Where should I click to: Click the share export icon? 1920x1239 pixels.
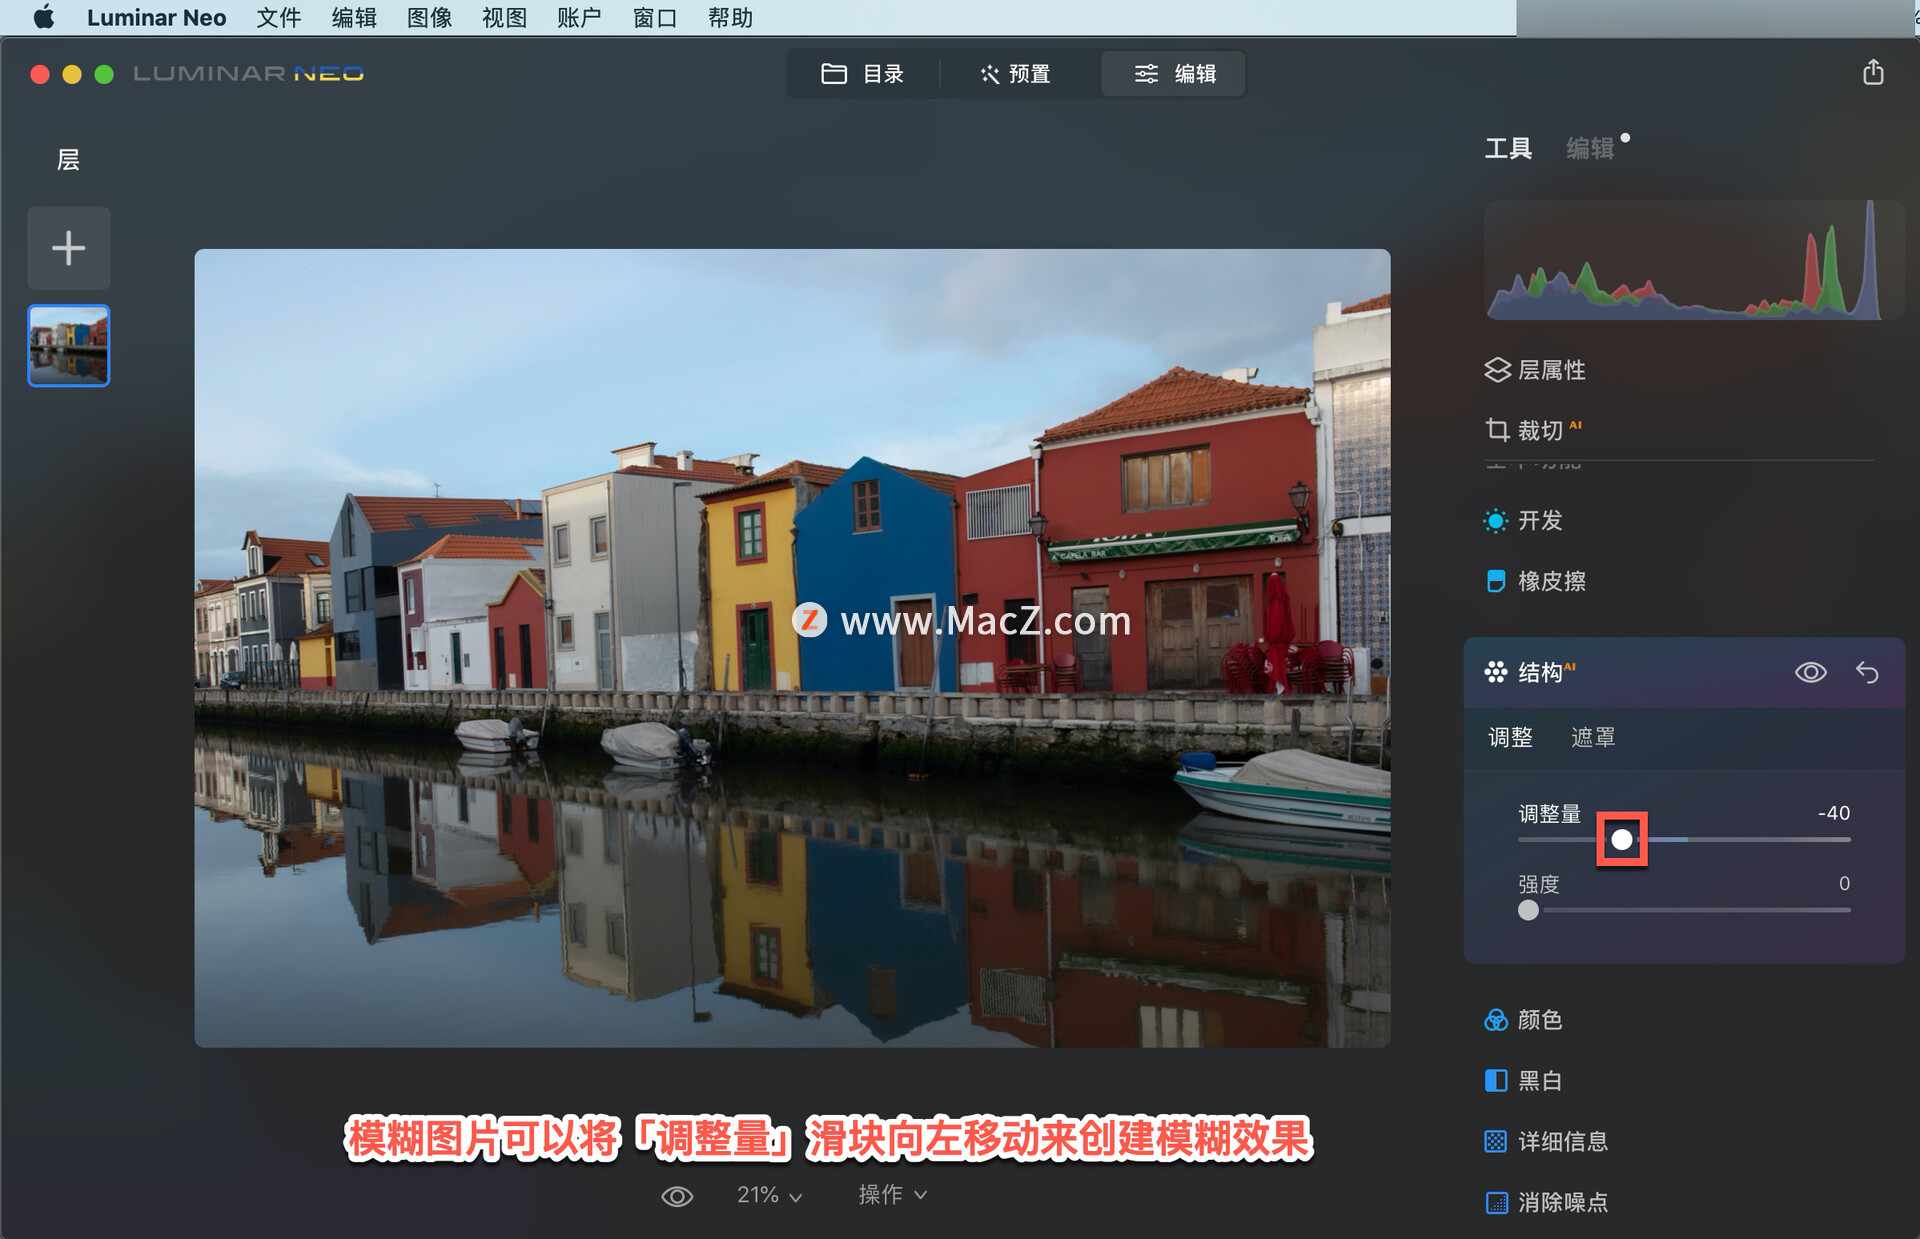click(x=1873, y=72)
